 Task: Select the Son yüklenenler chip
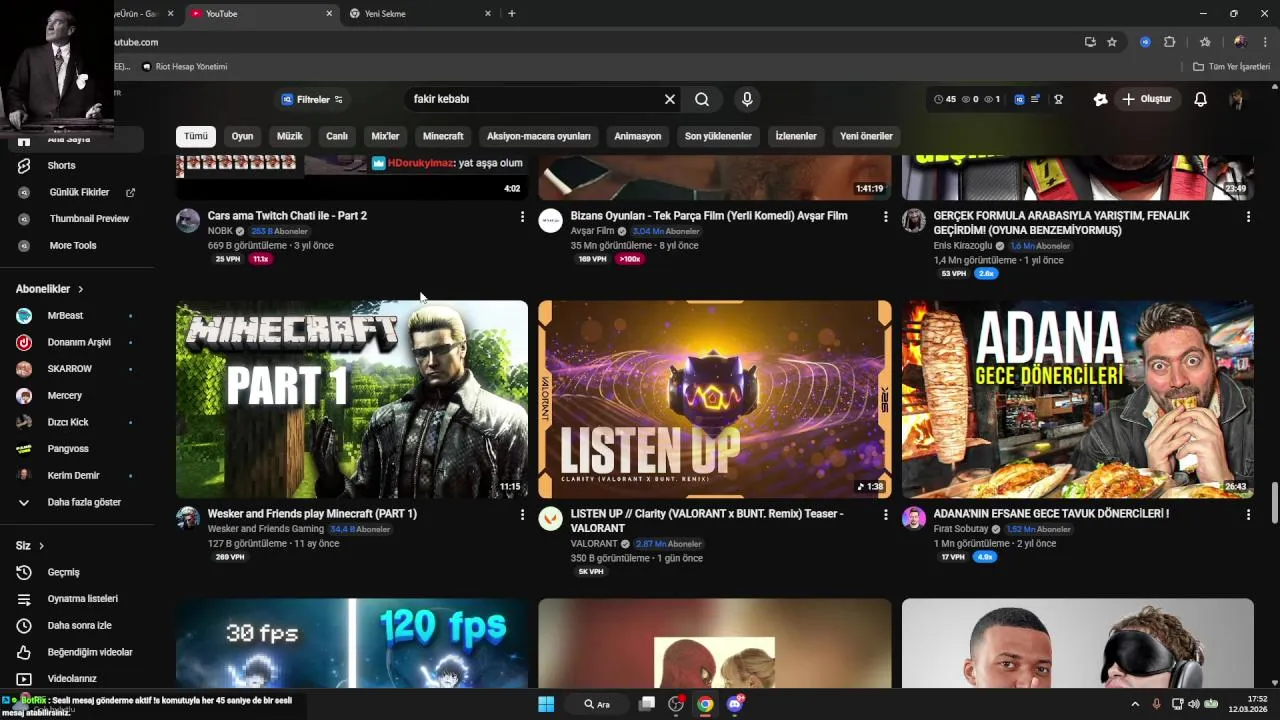click(718, 136)
